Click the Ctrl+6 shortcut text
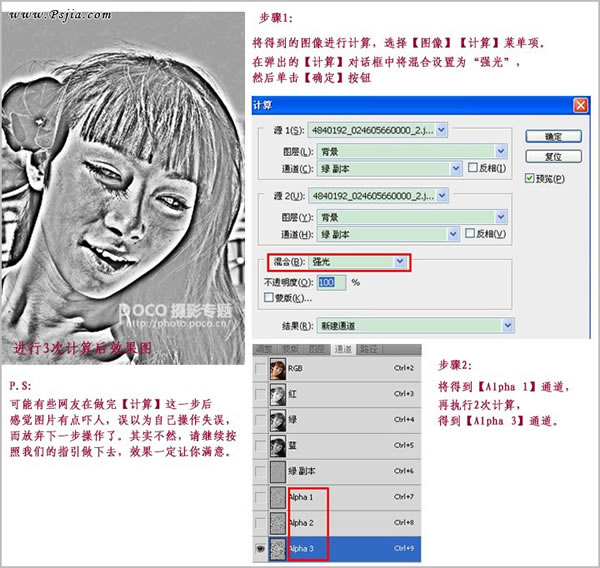 click(x=404, y=471)
